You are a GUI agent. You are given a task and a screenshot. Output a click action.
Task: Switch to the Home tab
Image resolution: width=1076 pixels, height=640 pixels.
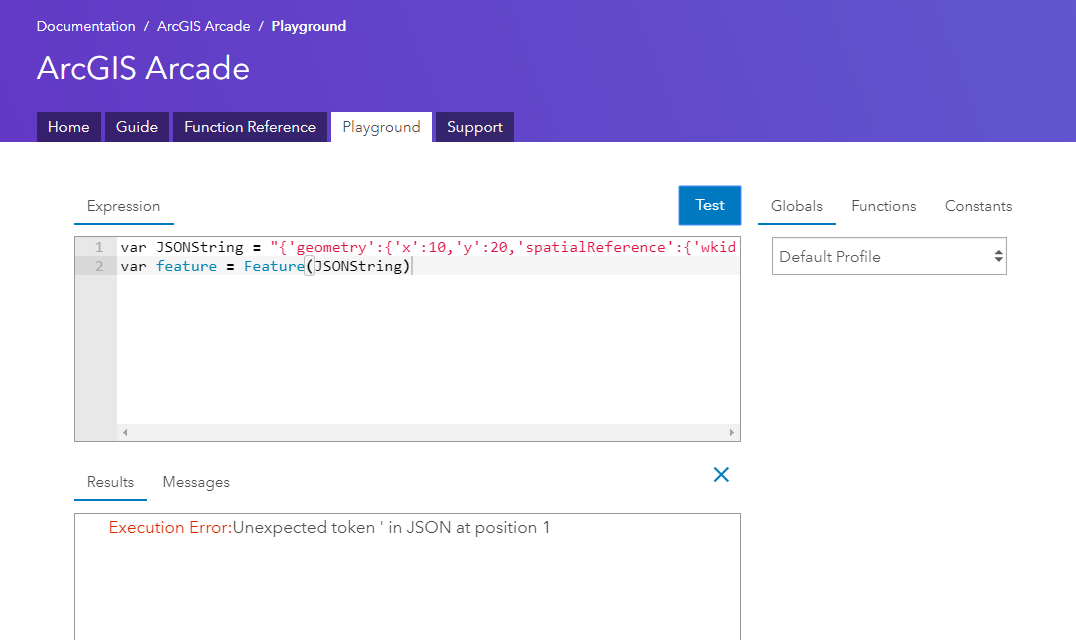click(x=69, y=127)
